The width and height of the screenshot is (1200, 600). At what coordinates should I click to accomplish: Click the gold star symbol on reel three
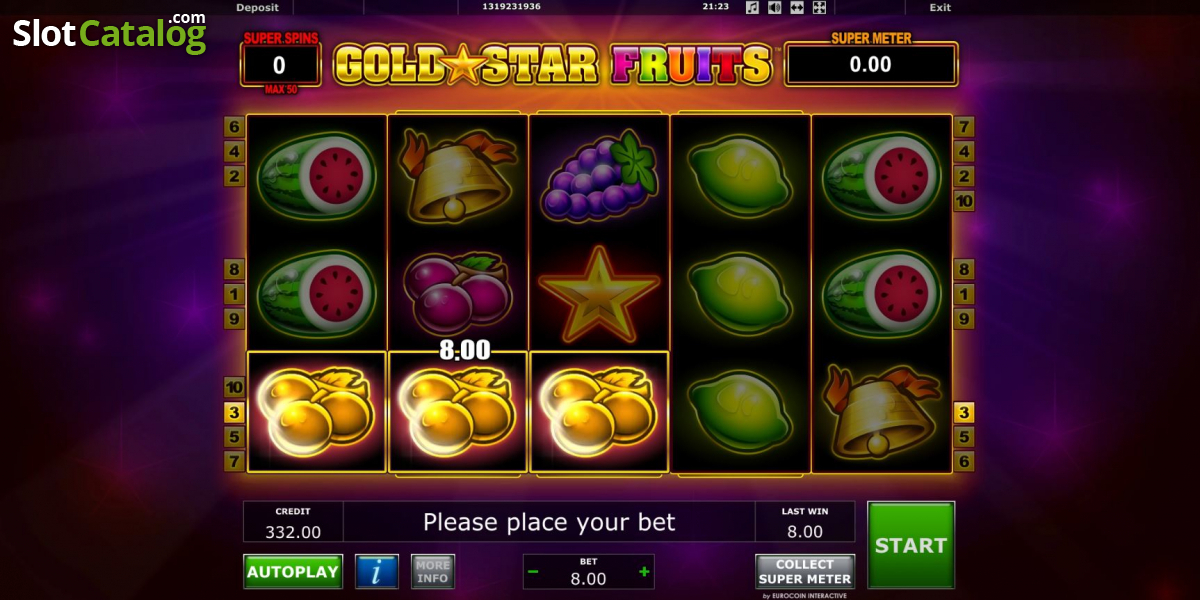599,294
